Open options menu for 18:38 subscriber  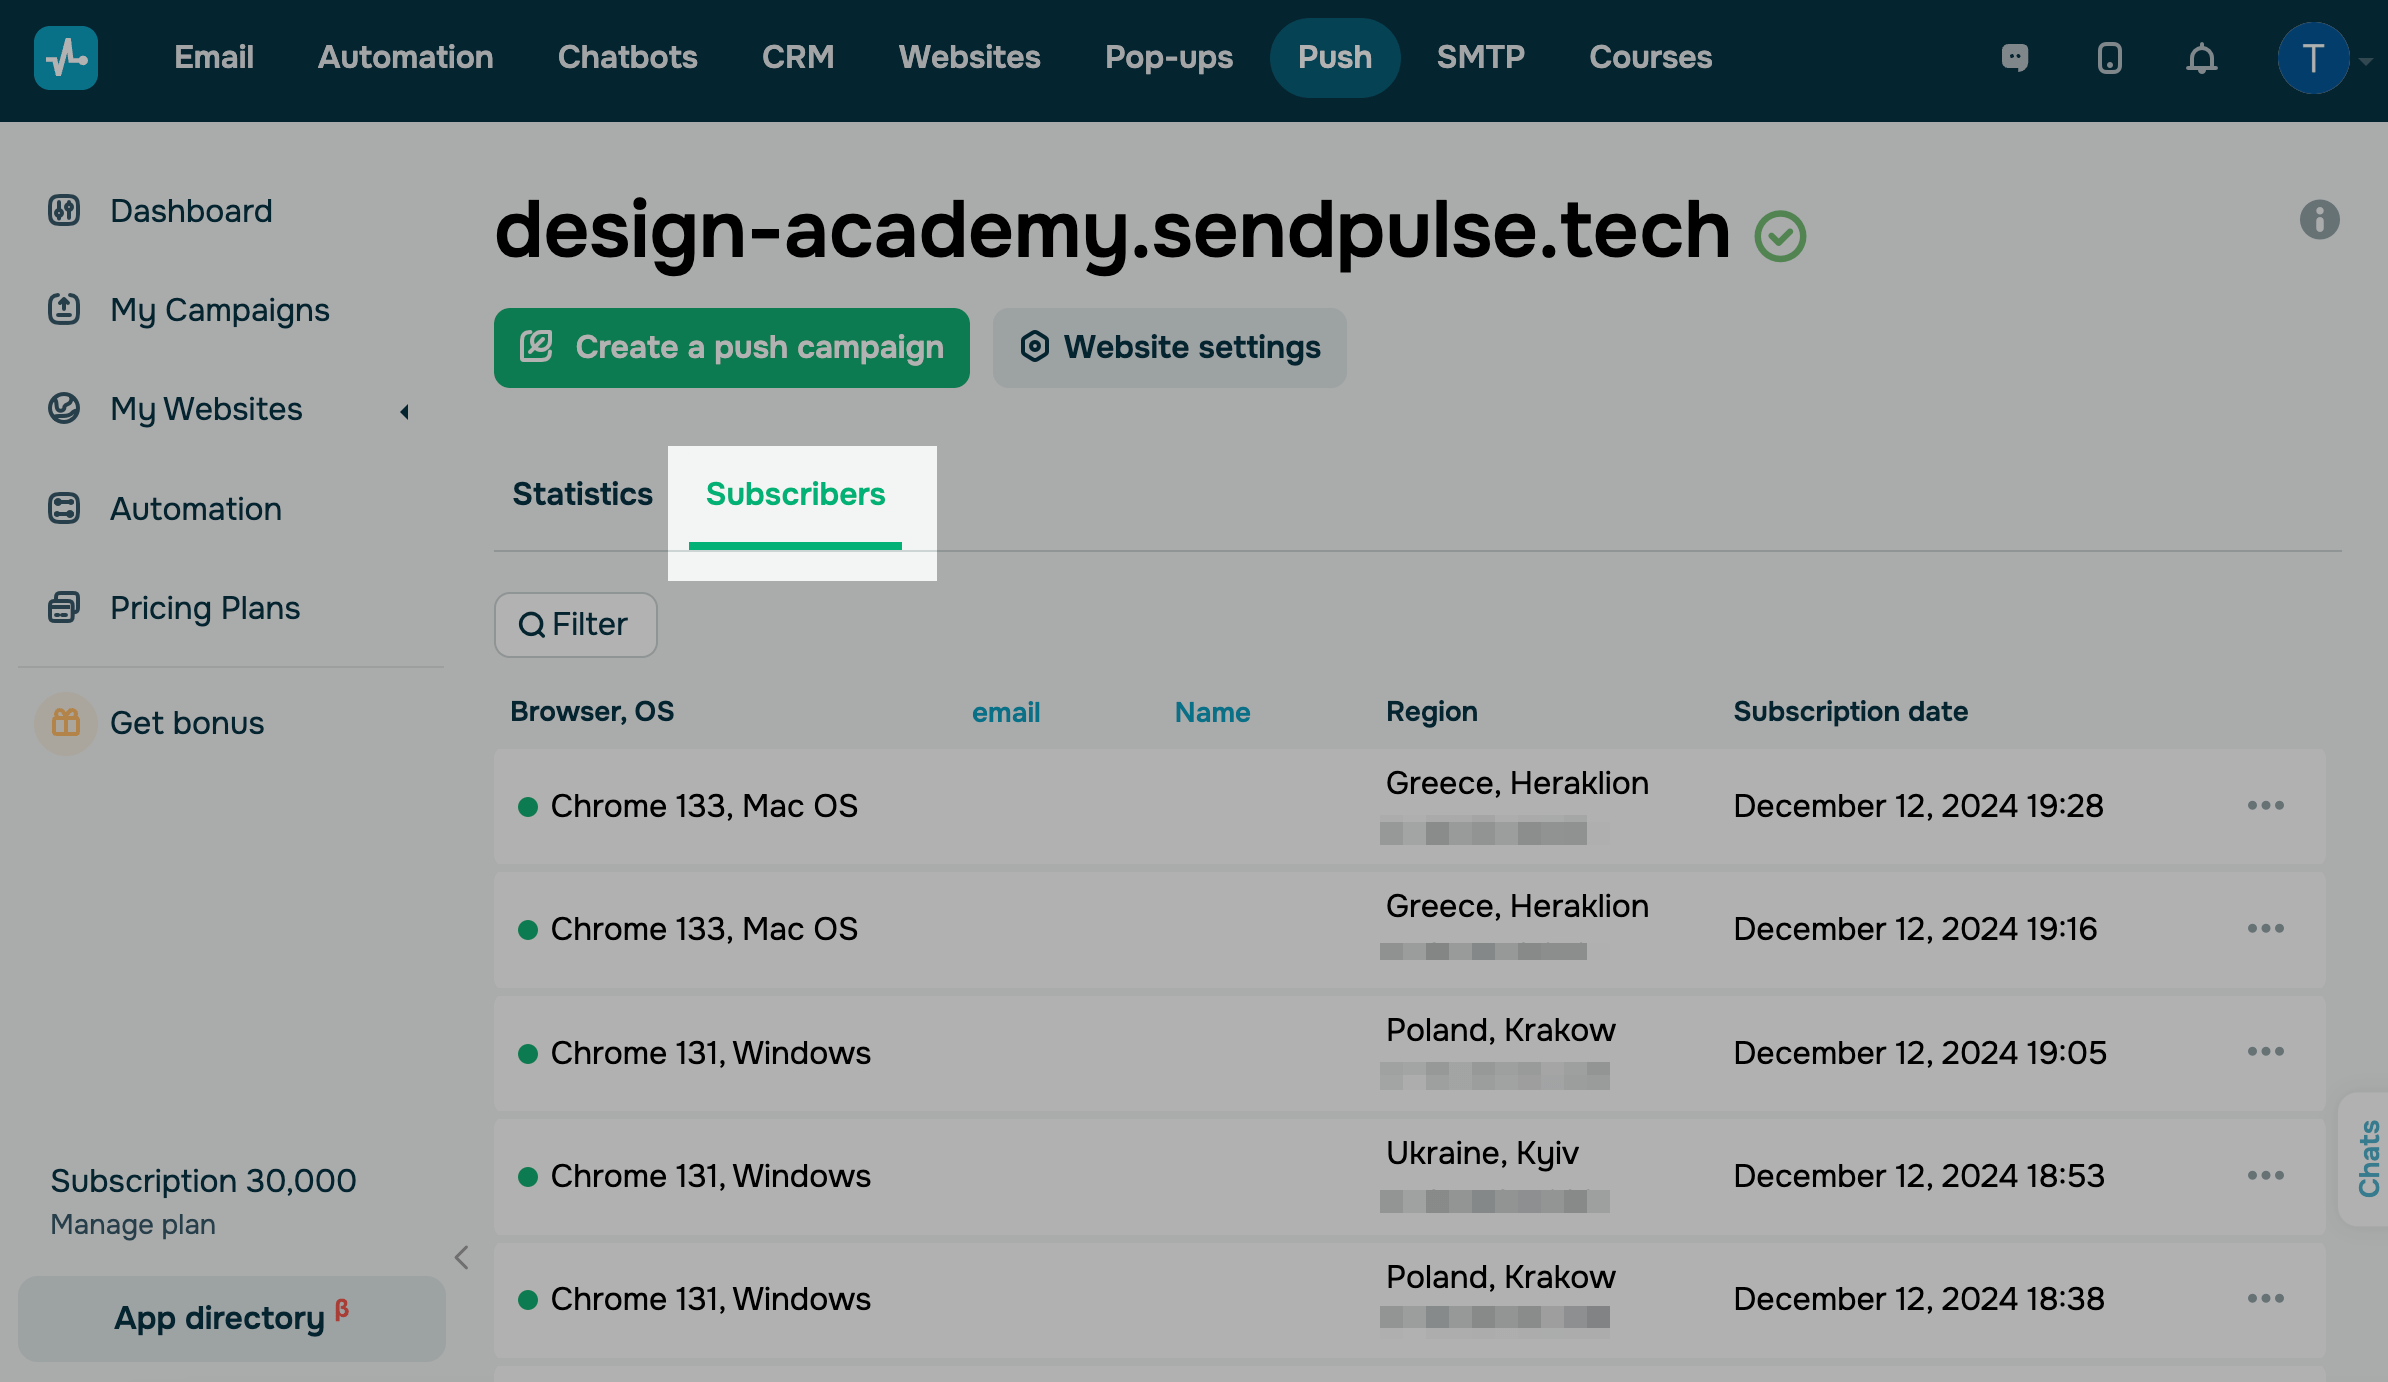tap(2265, 1298)
